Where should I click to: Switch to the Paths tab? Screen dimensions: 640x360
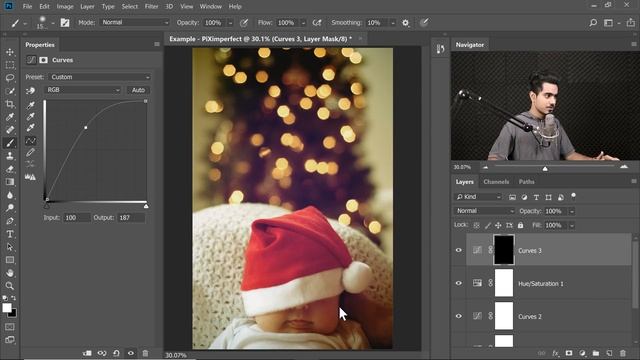tap(527, 182)
